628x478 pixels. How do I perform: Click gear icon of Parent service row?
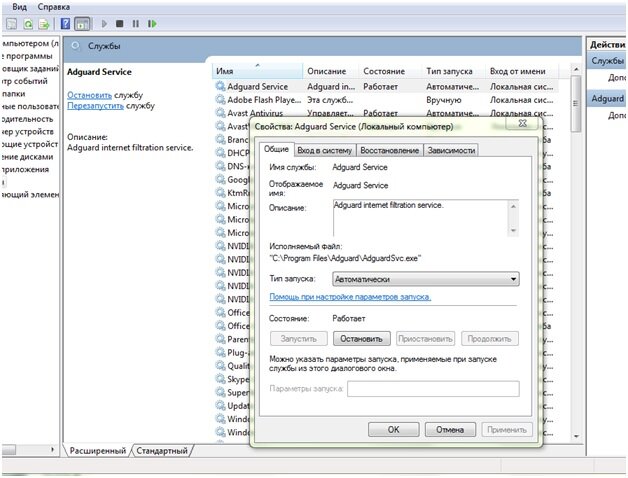click(x=220, y=339)
